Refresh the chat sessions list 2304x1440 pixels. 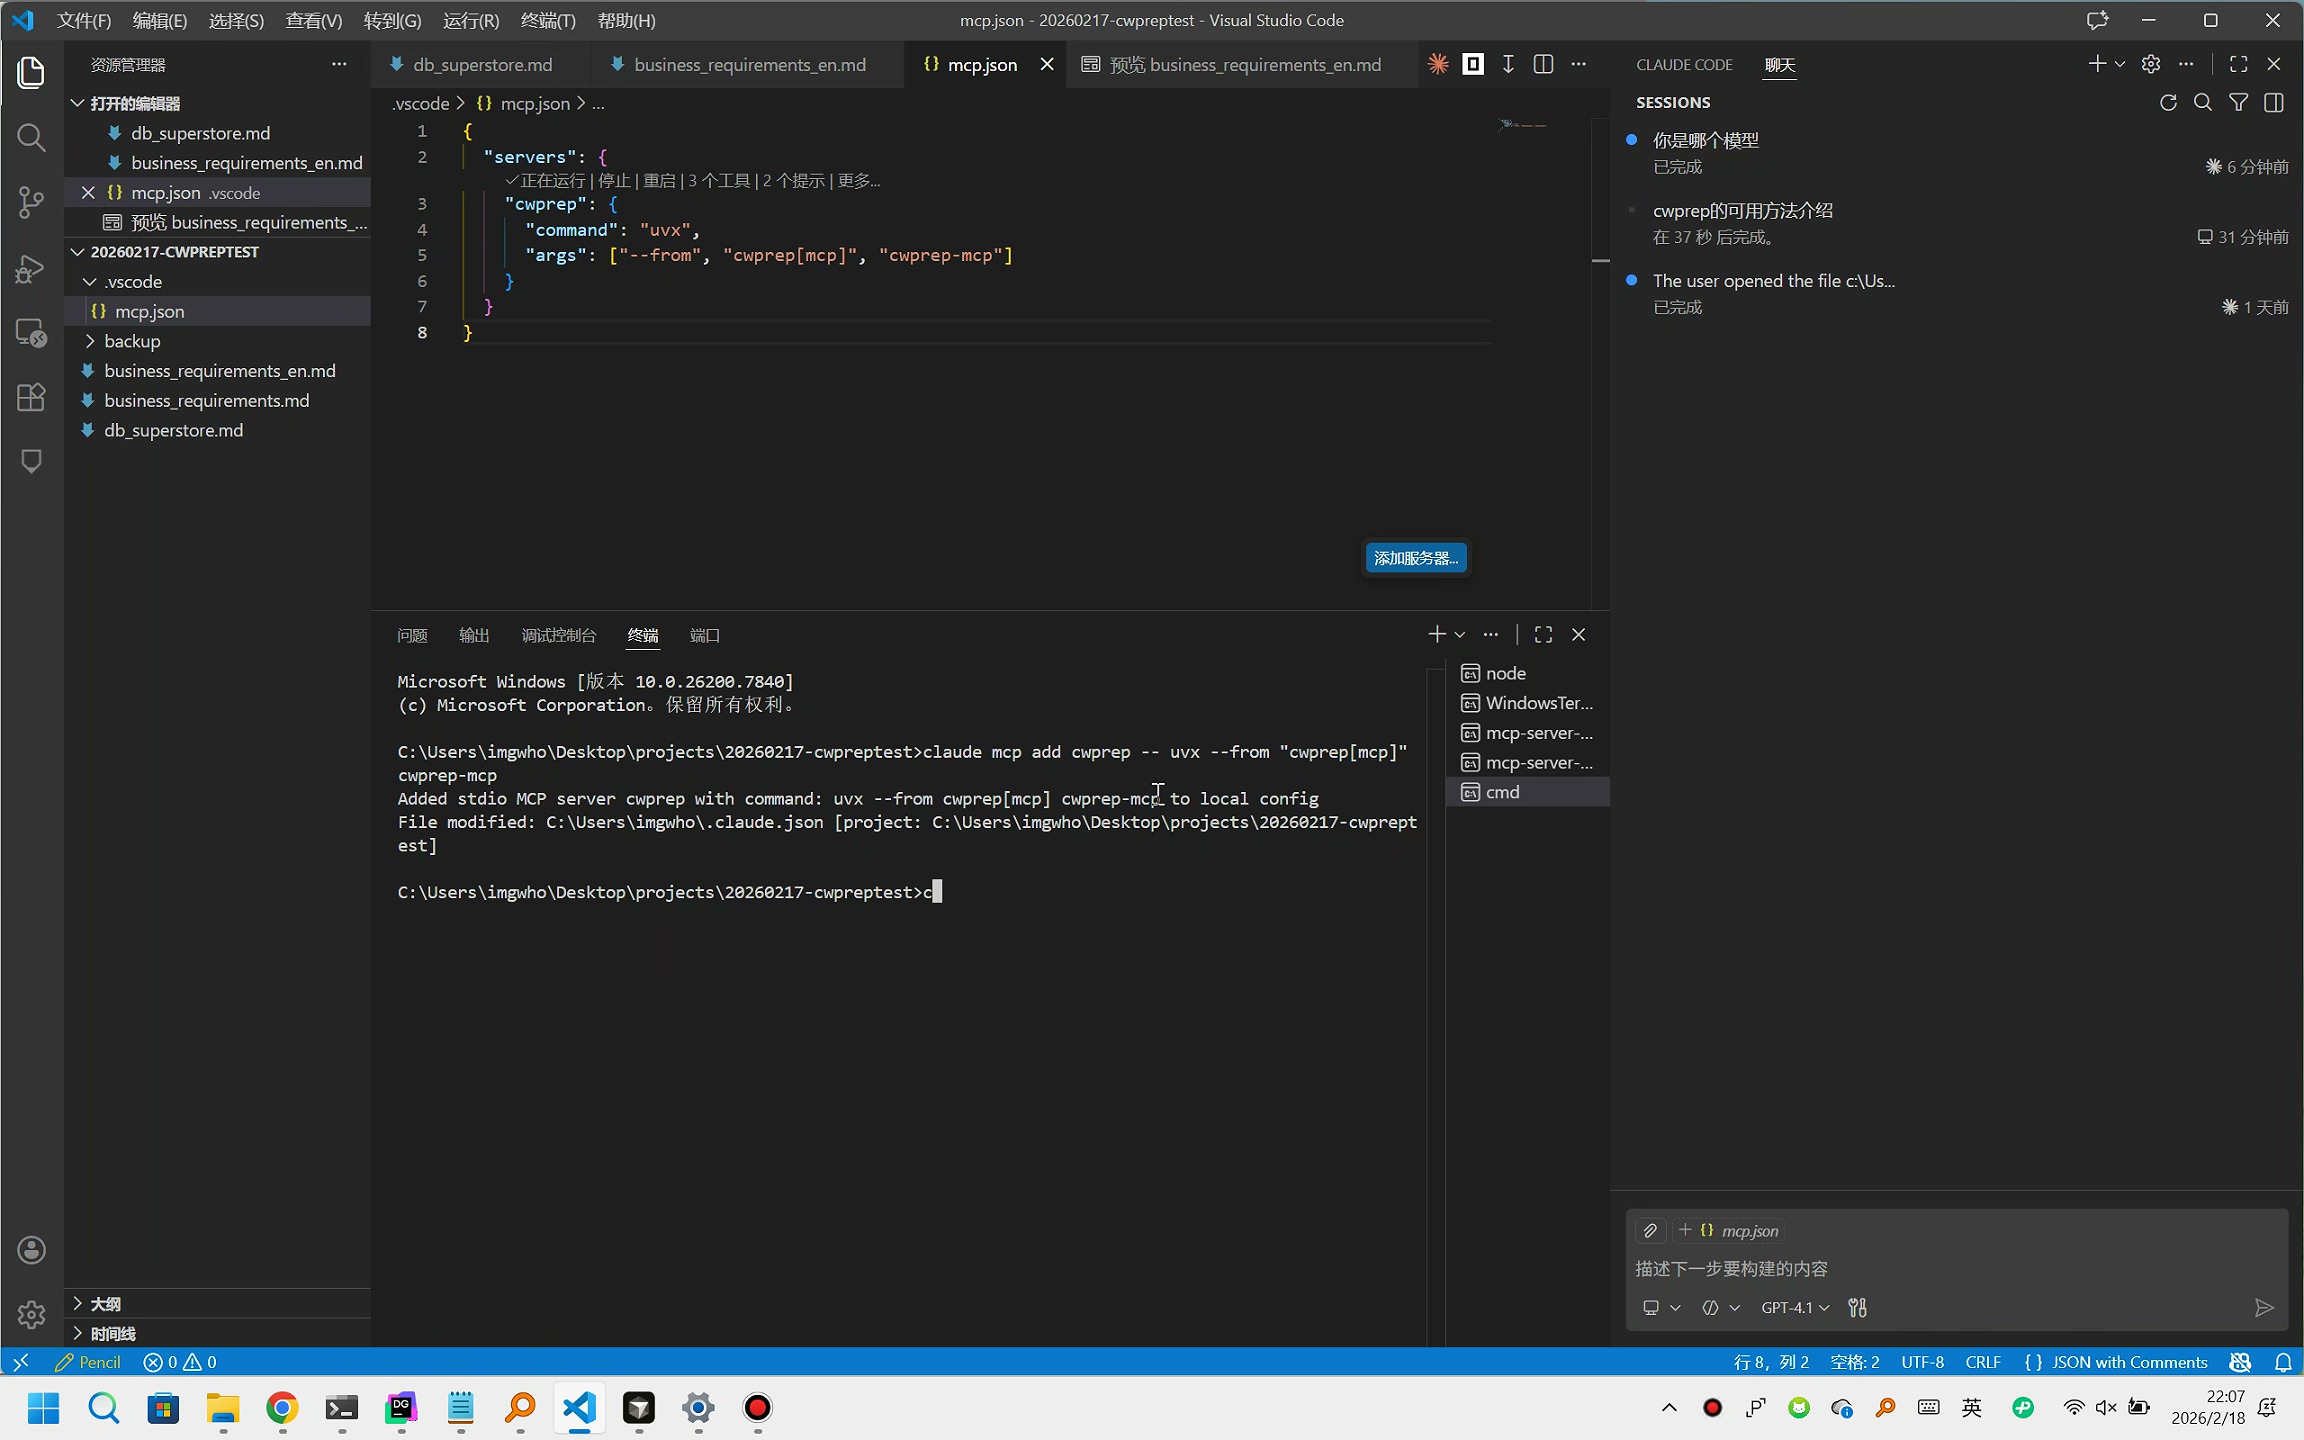[2168, 103]
